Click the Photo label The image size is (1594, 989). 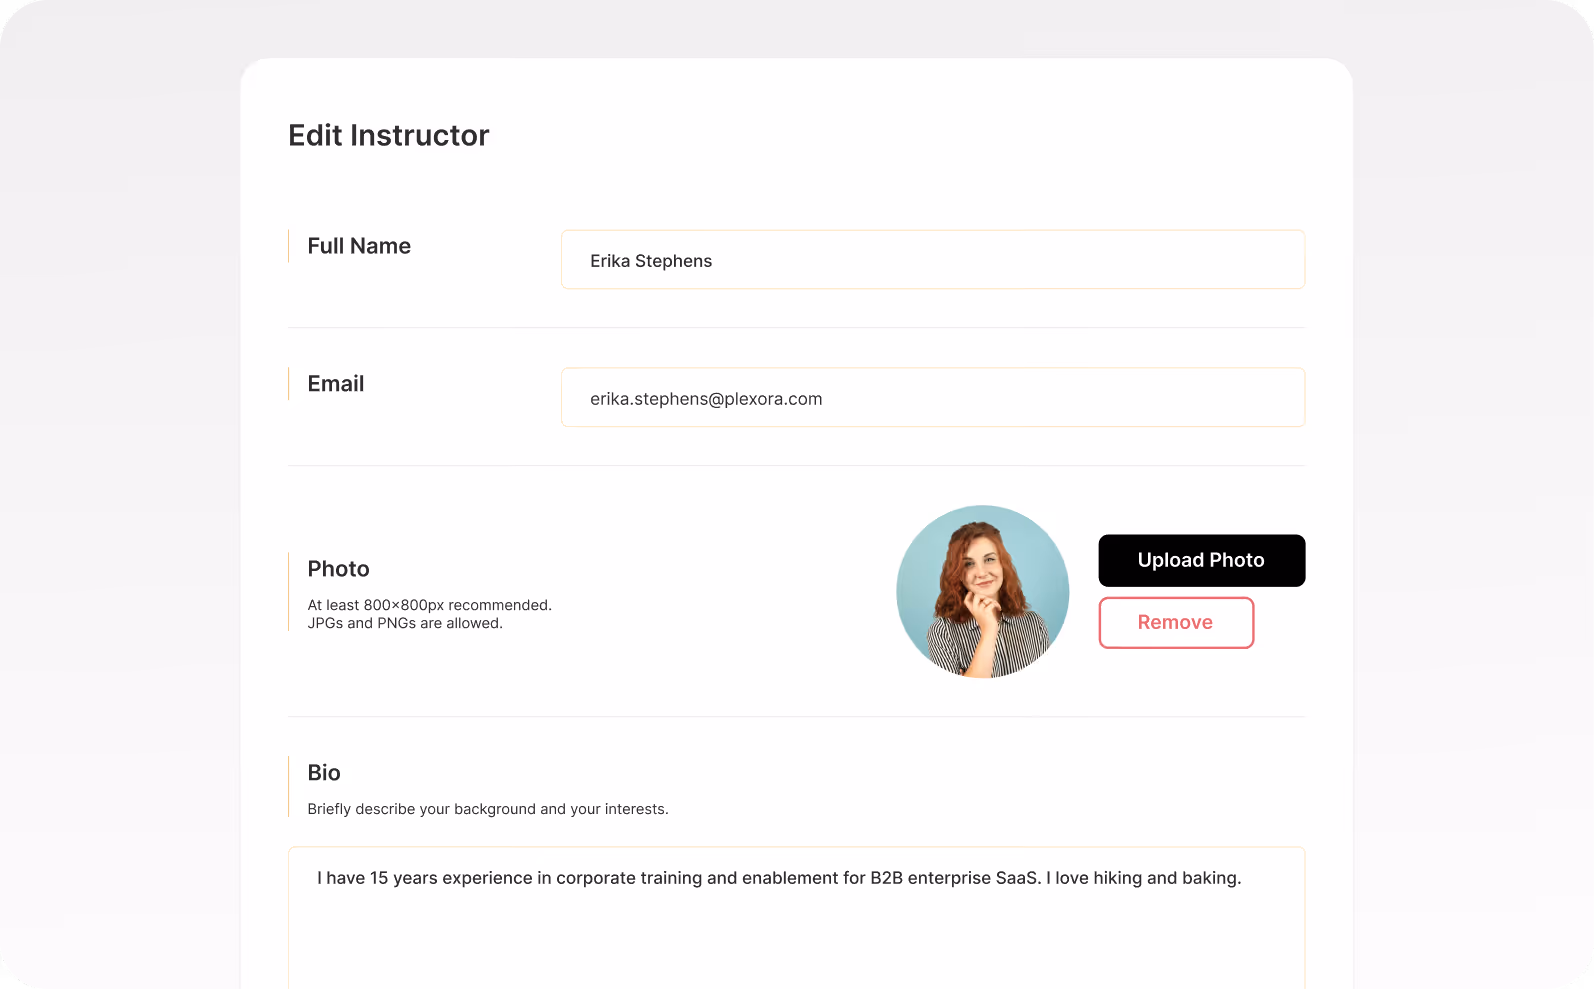339,569
